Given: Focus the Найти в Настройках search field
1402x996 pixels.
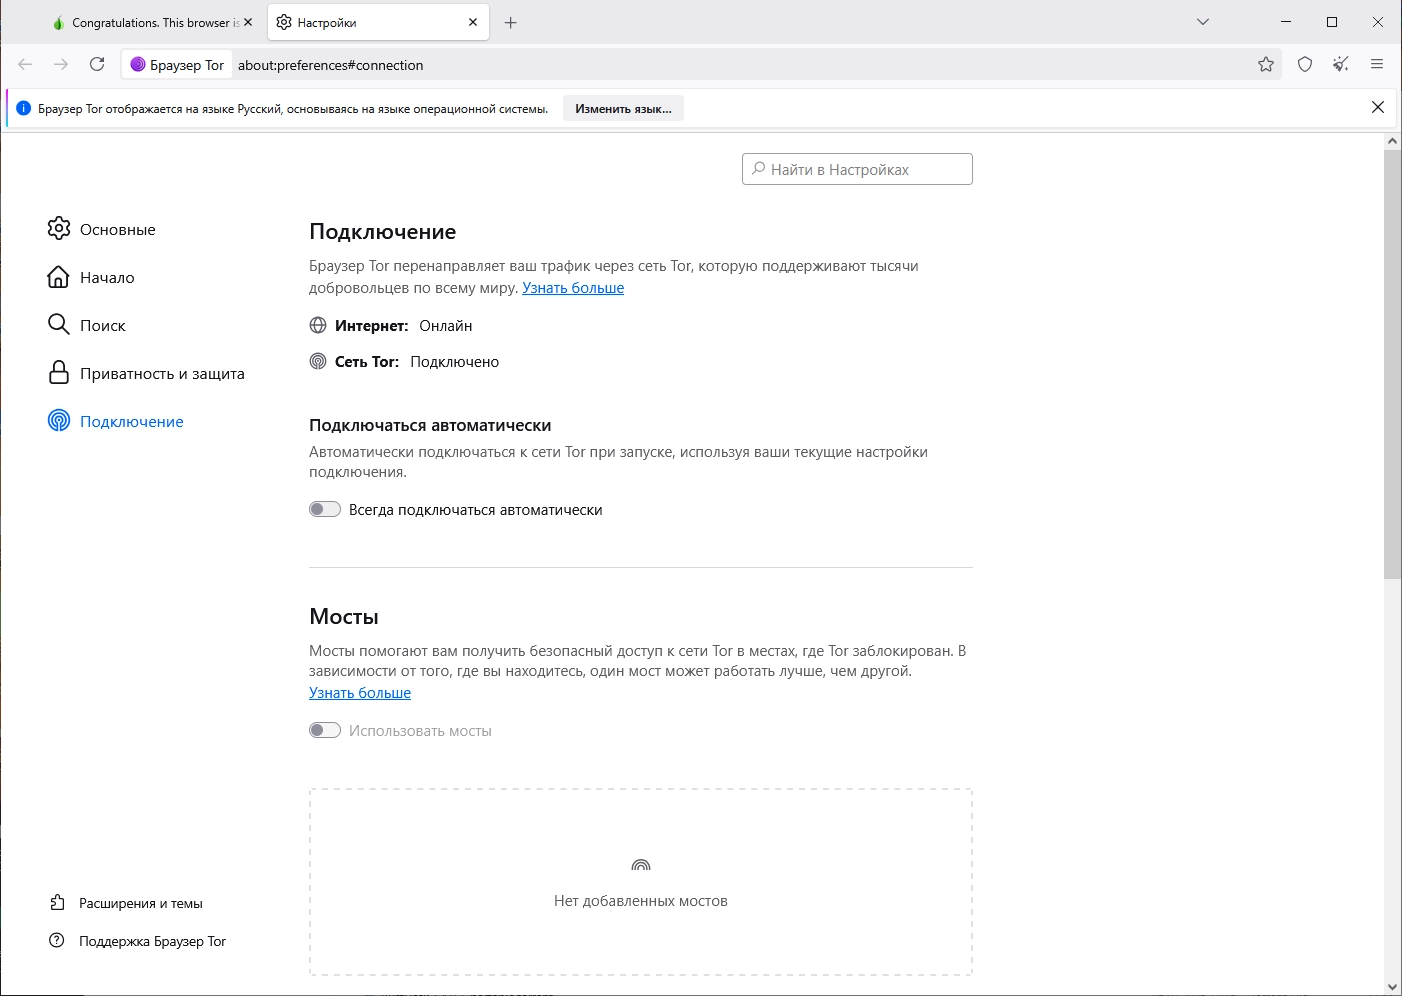Looking at the screenshot, I should click(857, 169).
